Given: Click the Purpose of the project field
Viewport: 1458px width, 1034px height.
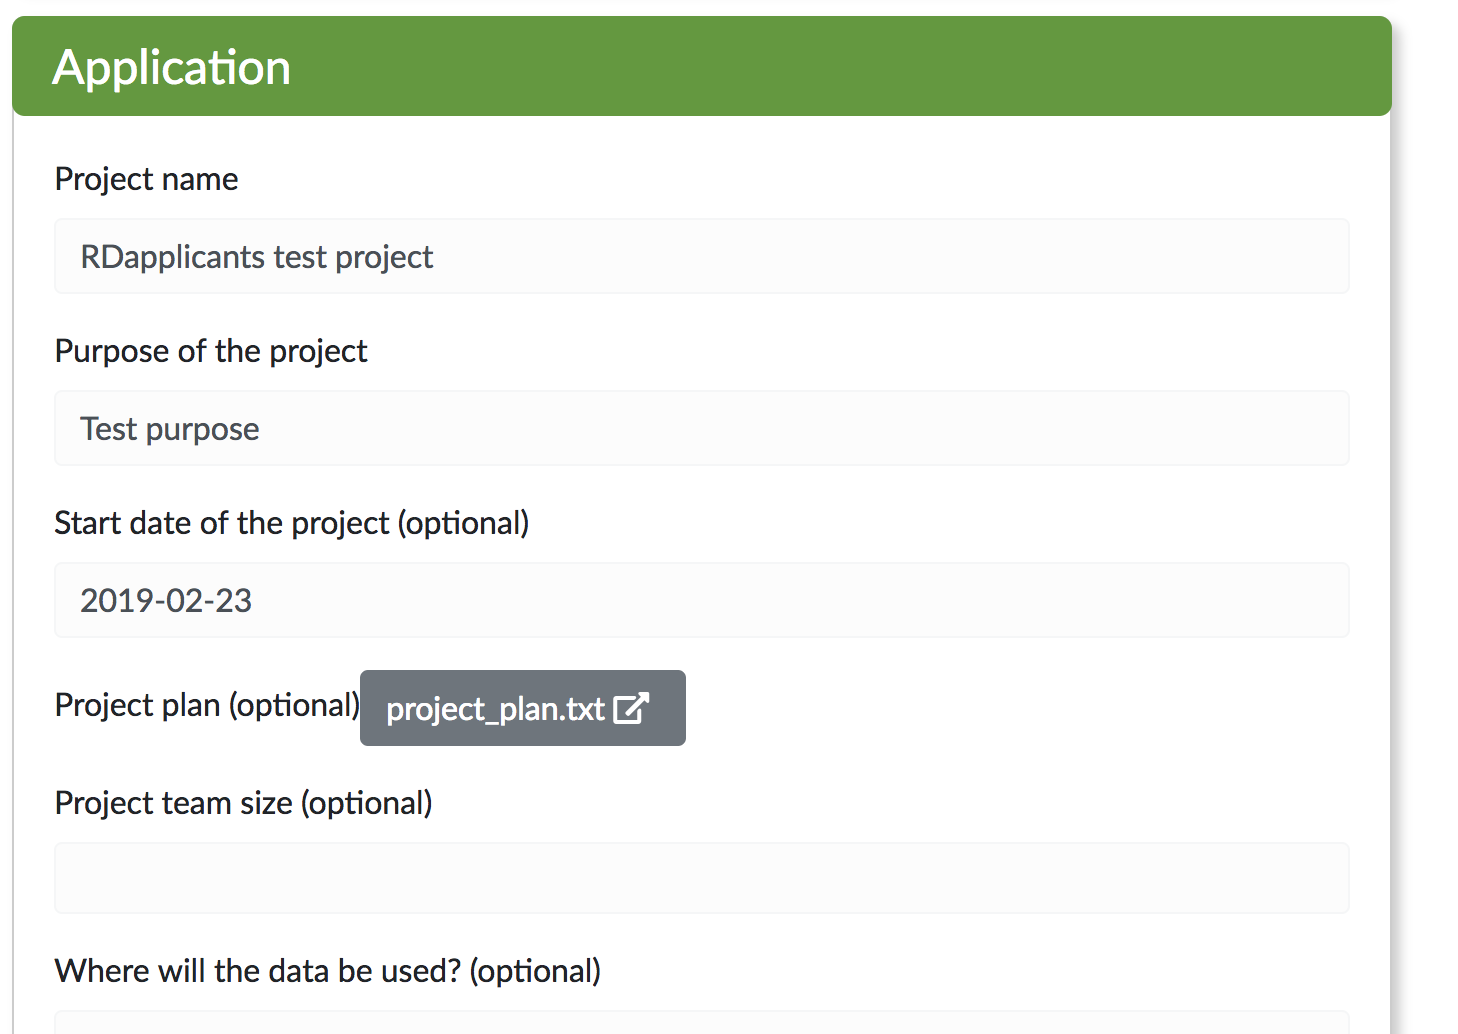Looking at the screenshot, I should point(700,428).
